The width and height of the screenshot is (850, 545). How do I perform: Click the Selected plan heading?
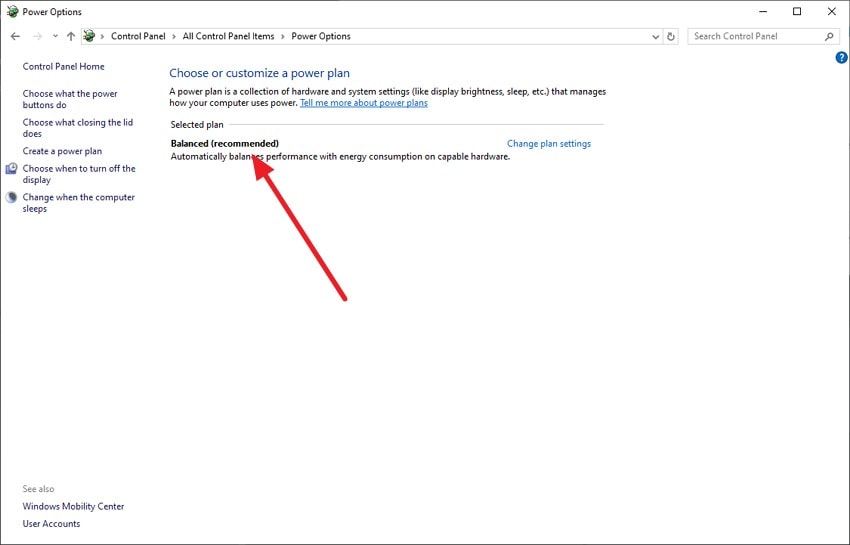[x=197, y=125]
